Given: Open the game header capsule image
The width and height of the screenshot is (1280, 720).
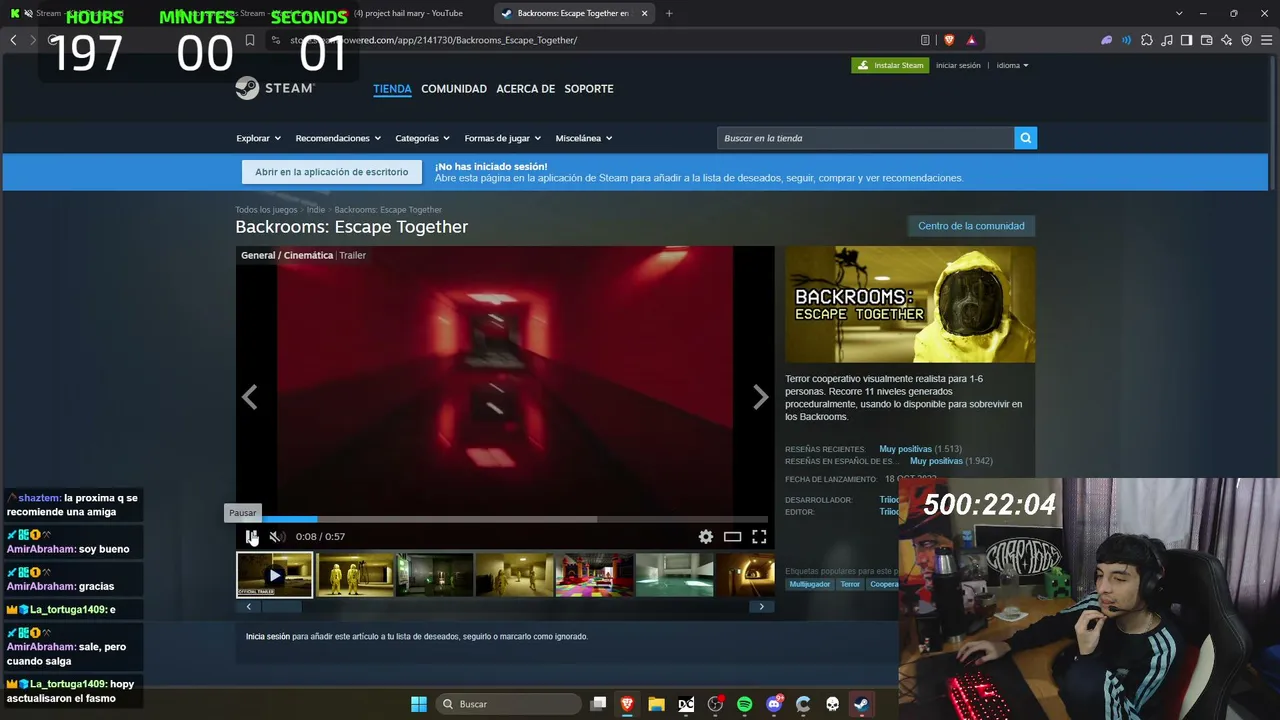Looking at the screenshot, I should [x=910, y=305].
